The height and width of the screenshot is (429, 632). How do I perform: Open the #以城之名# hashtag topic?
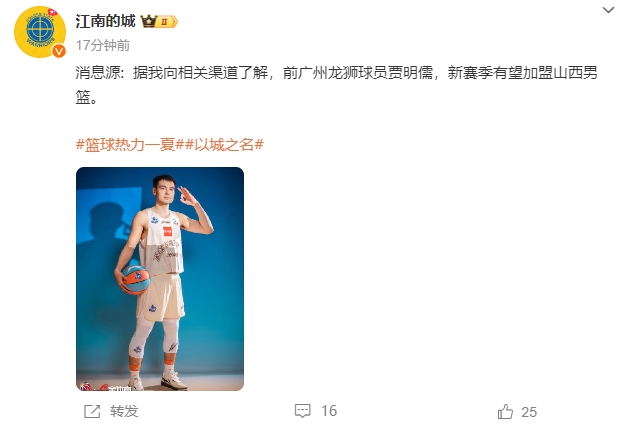[225, 144]
